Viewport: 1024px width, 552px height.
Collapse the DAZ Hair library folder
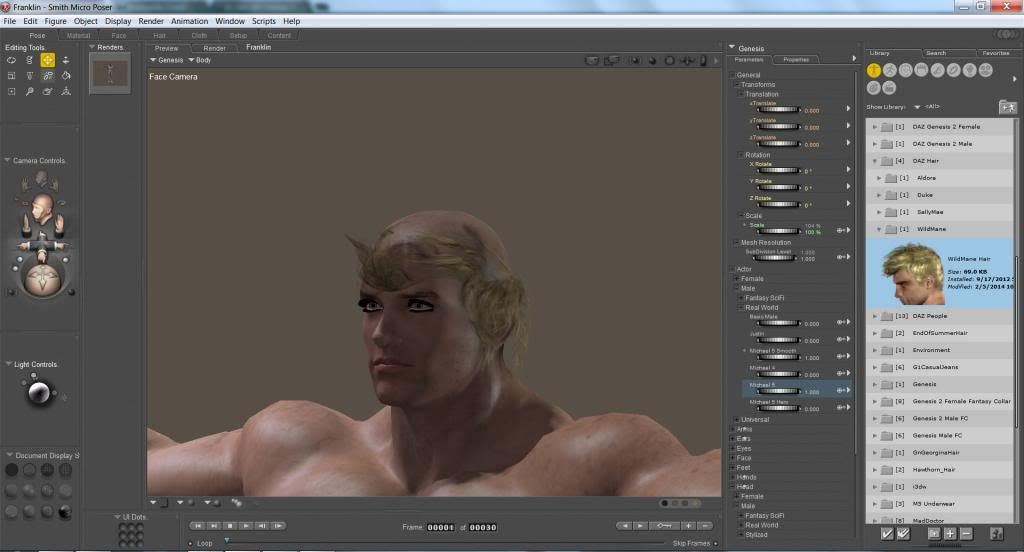click(x=876, y=161)
